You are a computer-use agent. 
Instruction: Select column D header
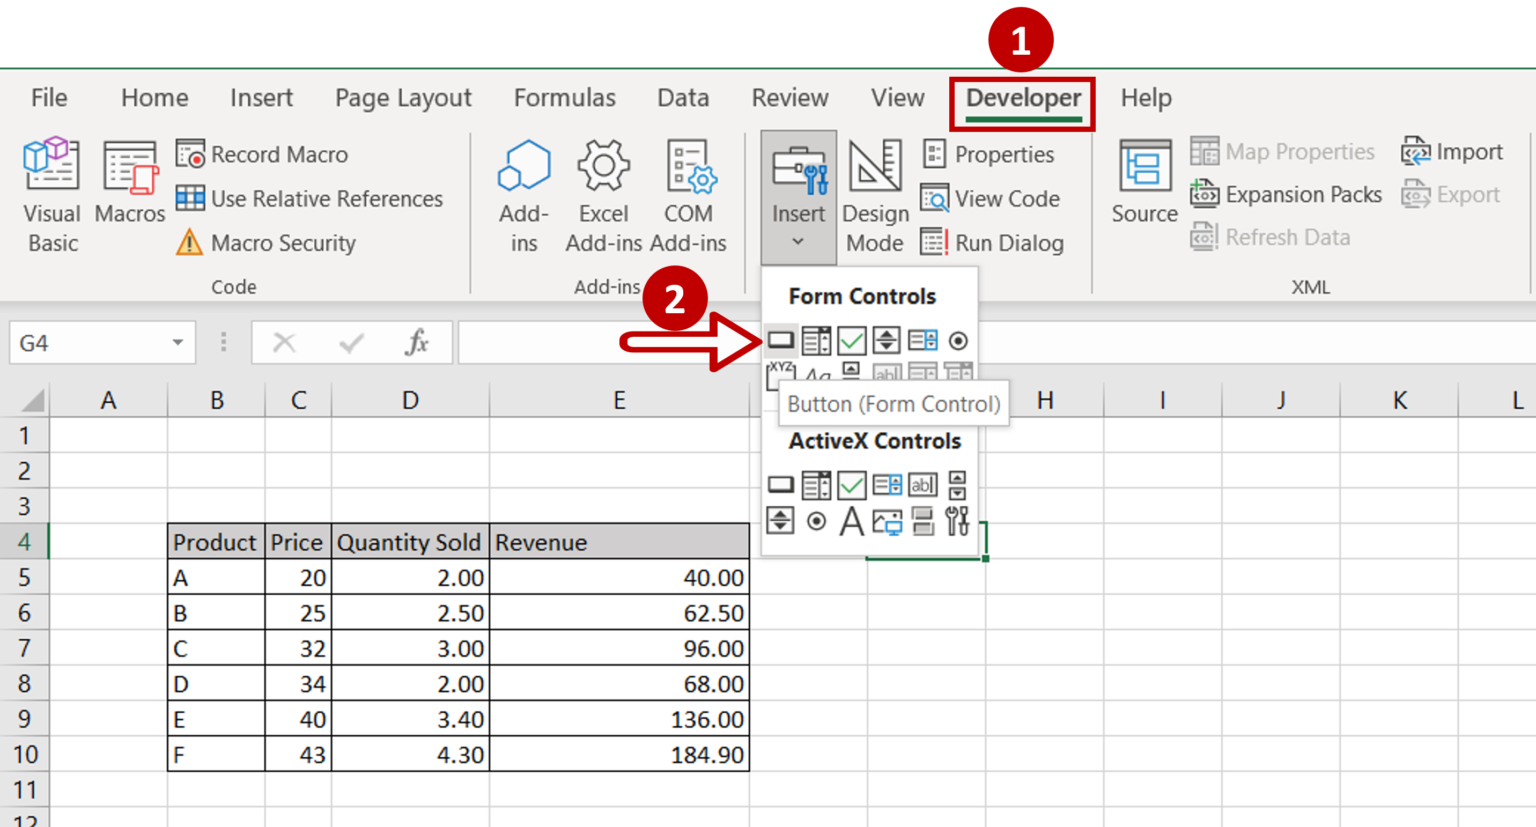pos(410,401)
